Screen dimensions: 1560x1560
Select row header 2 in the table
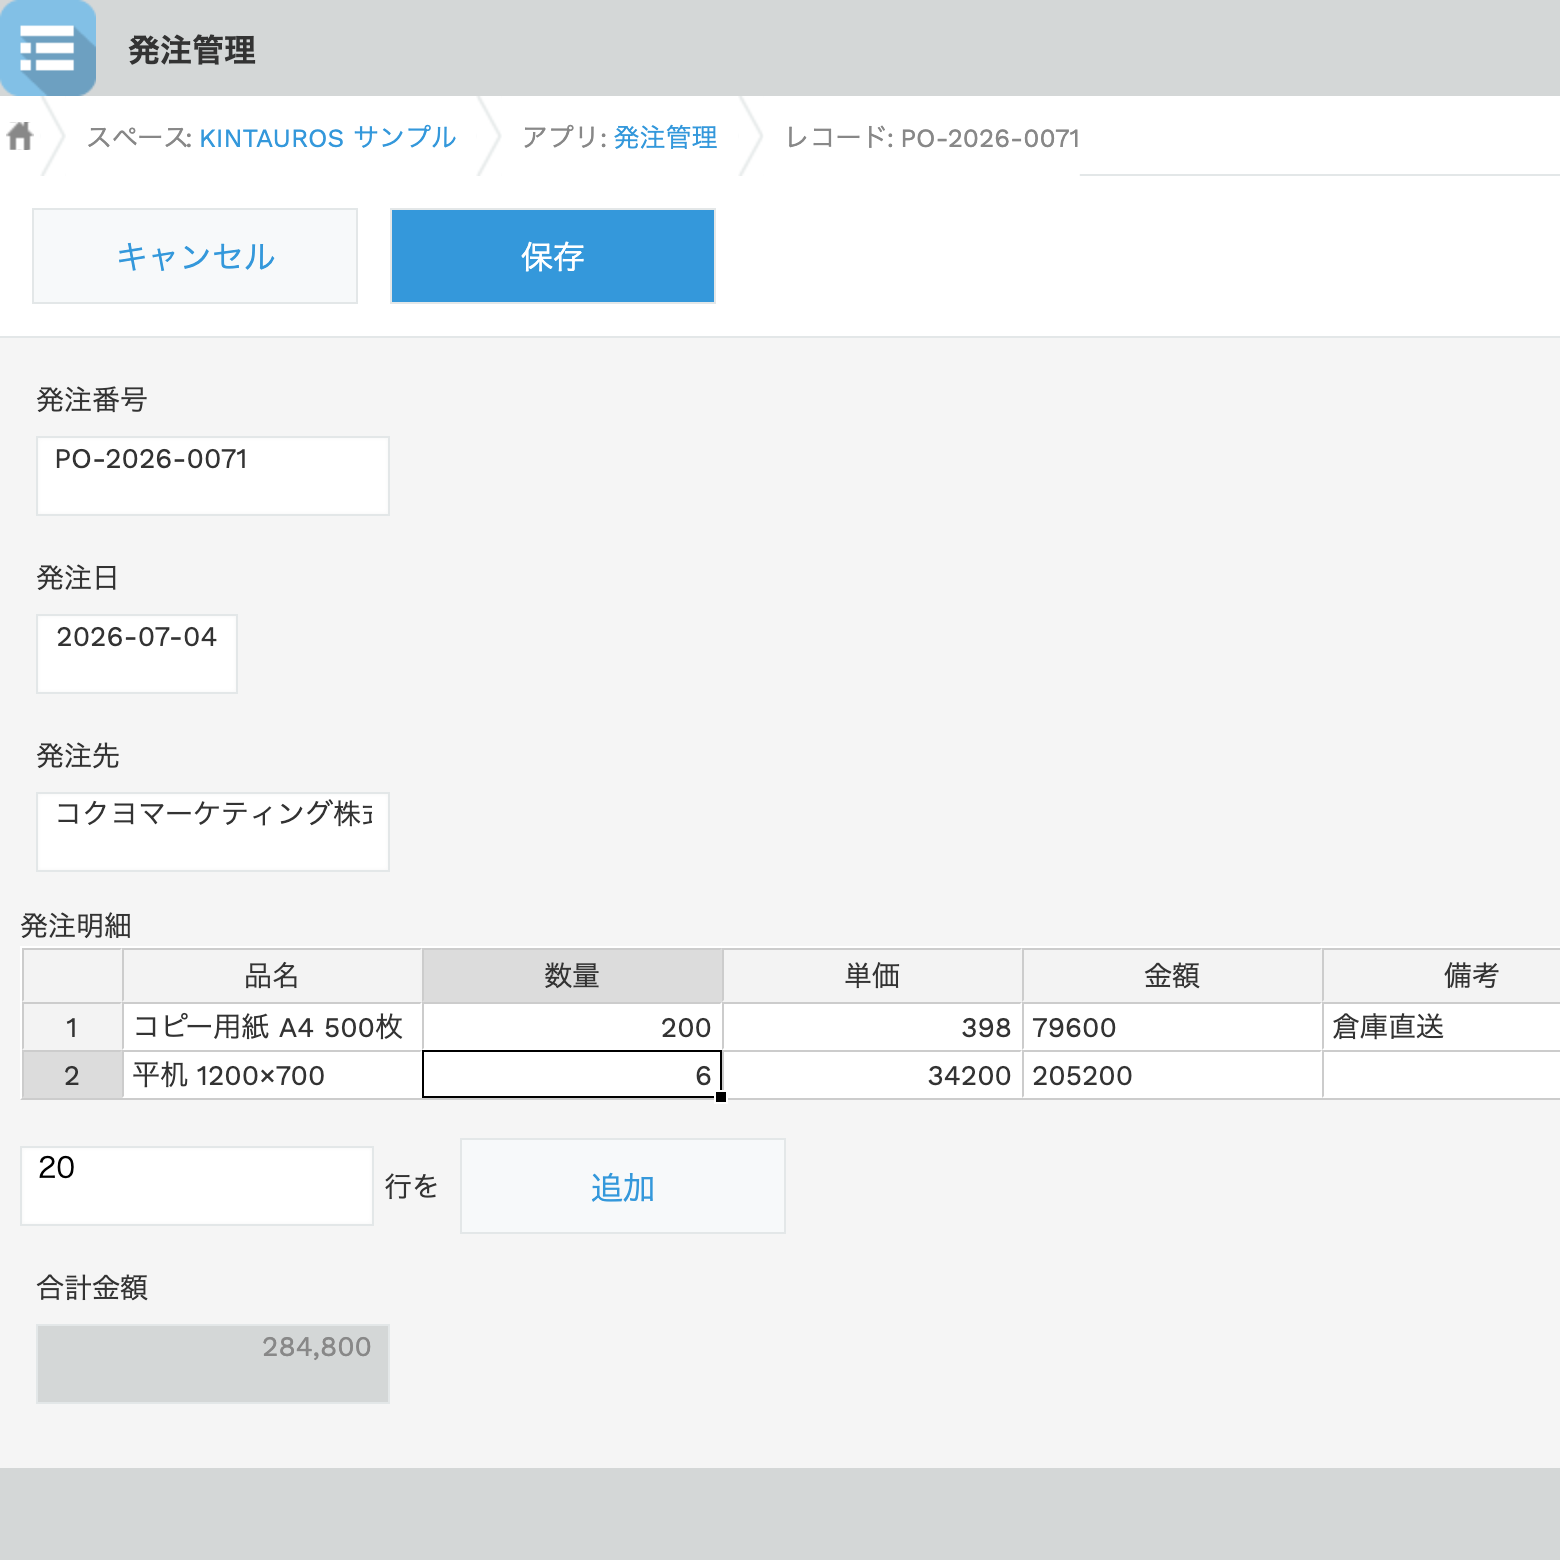pos(72,1075)
